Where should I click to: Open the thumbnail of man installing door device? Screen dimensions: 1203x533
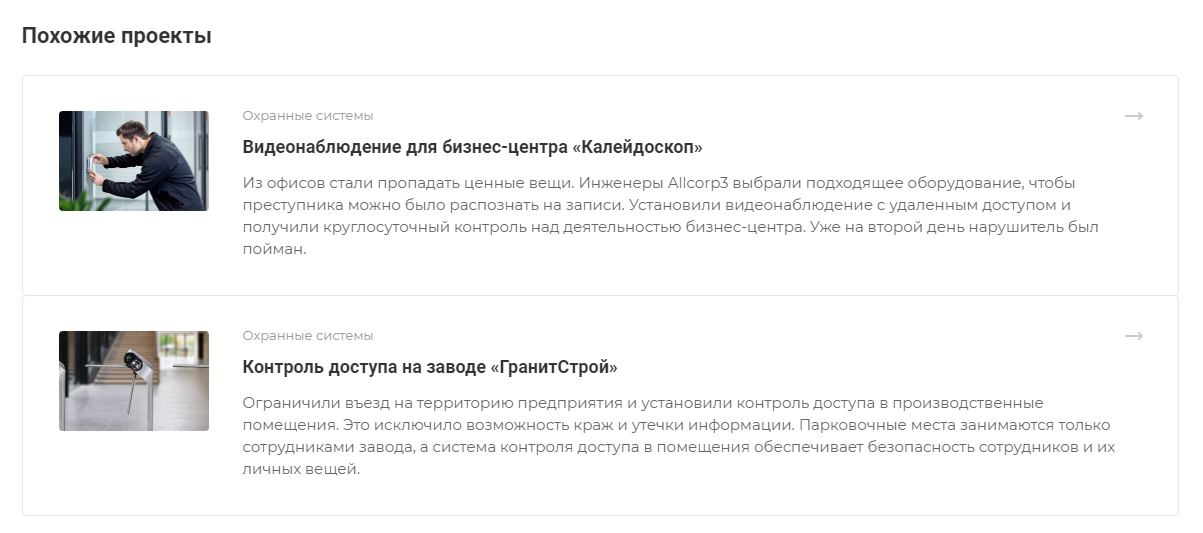point(134,161)
